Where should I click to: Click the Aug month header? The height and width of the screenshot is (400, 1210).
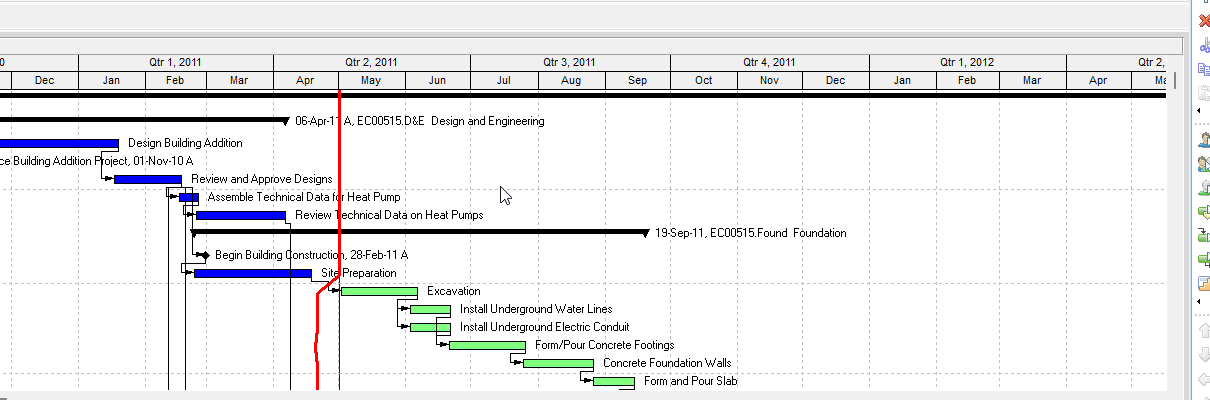click(570, 80)
